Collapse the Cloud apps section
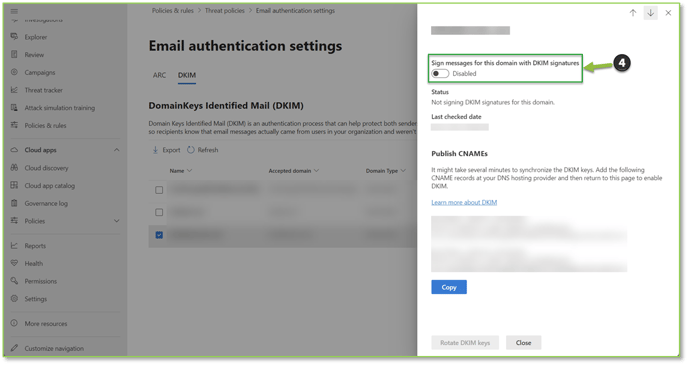 pyautogui.click(x=116, y=150)
